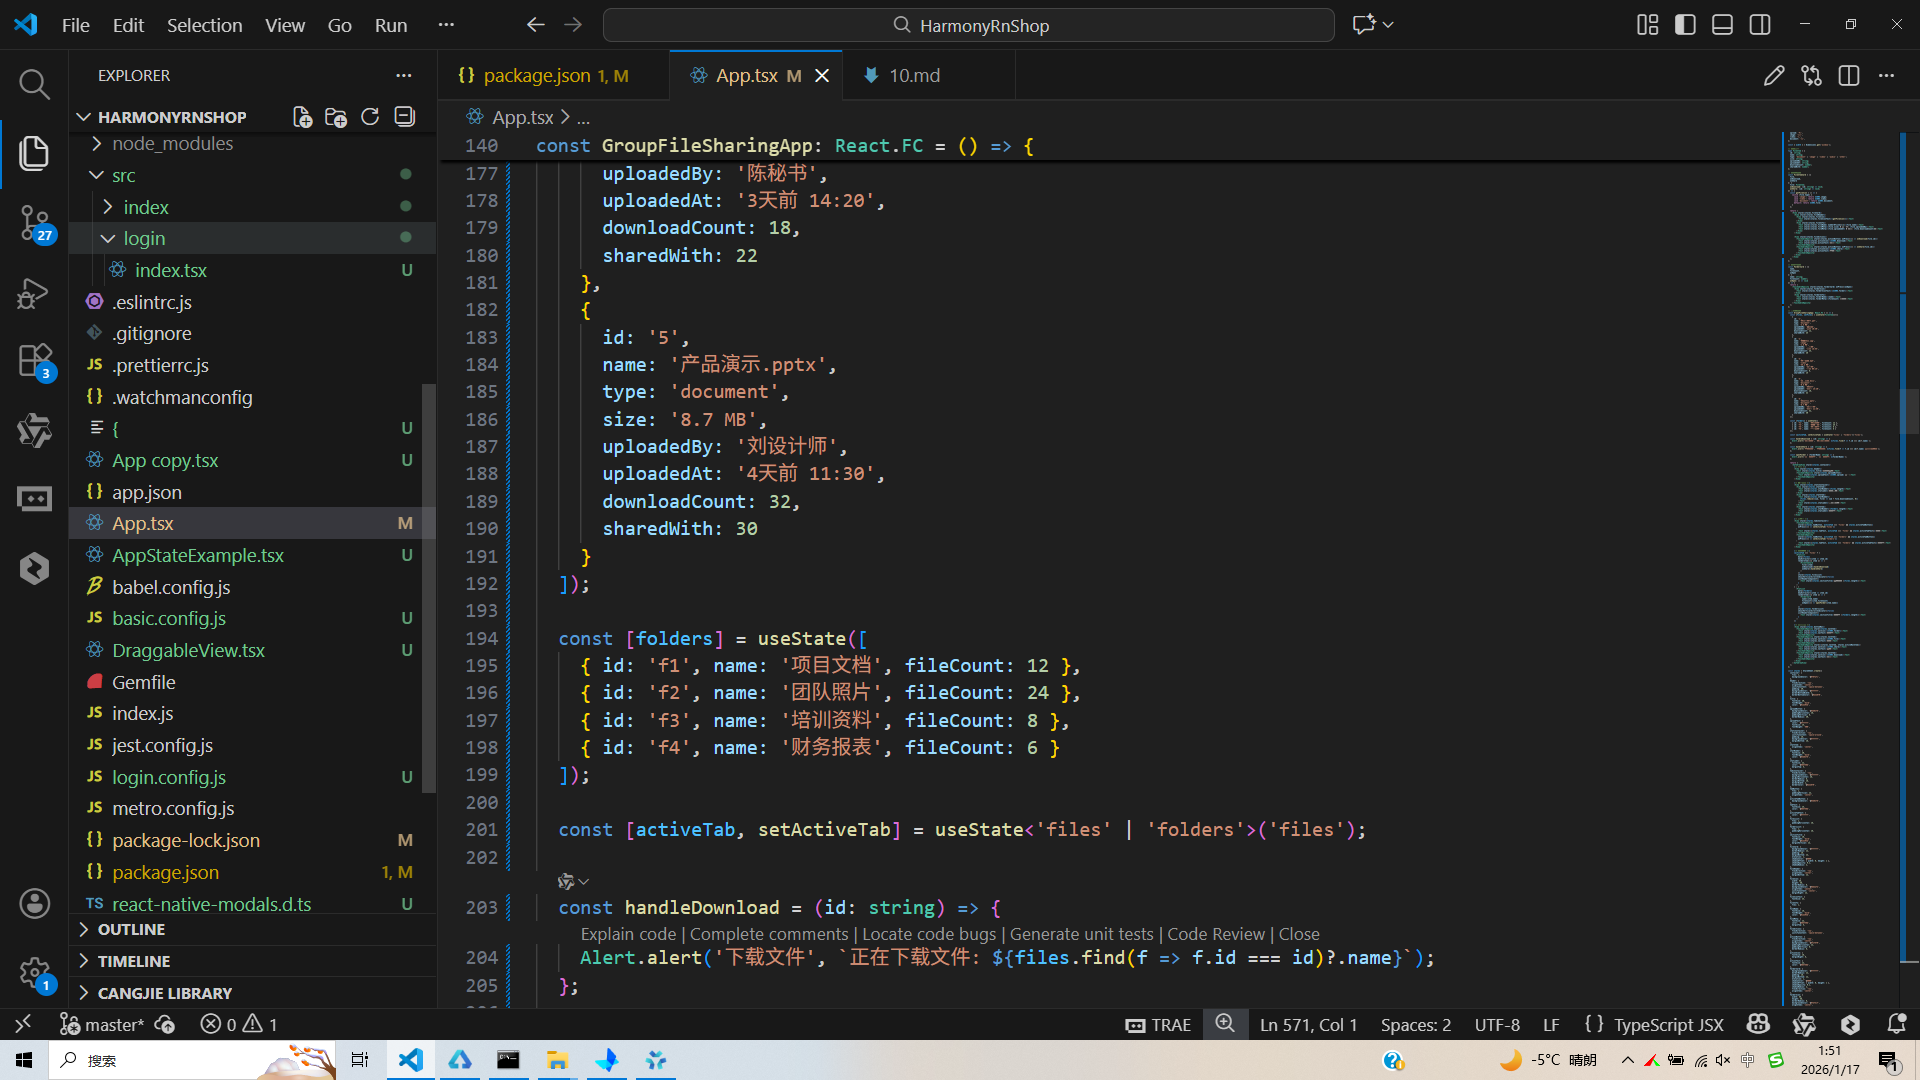Open the Accounts icon in activity bar
The height and width of the screenshot is (1080, 1920).
[x=34, y=904]
